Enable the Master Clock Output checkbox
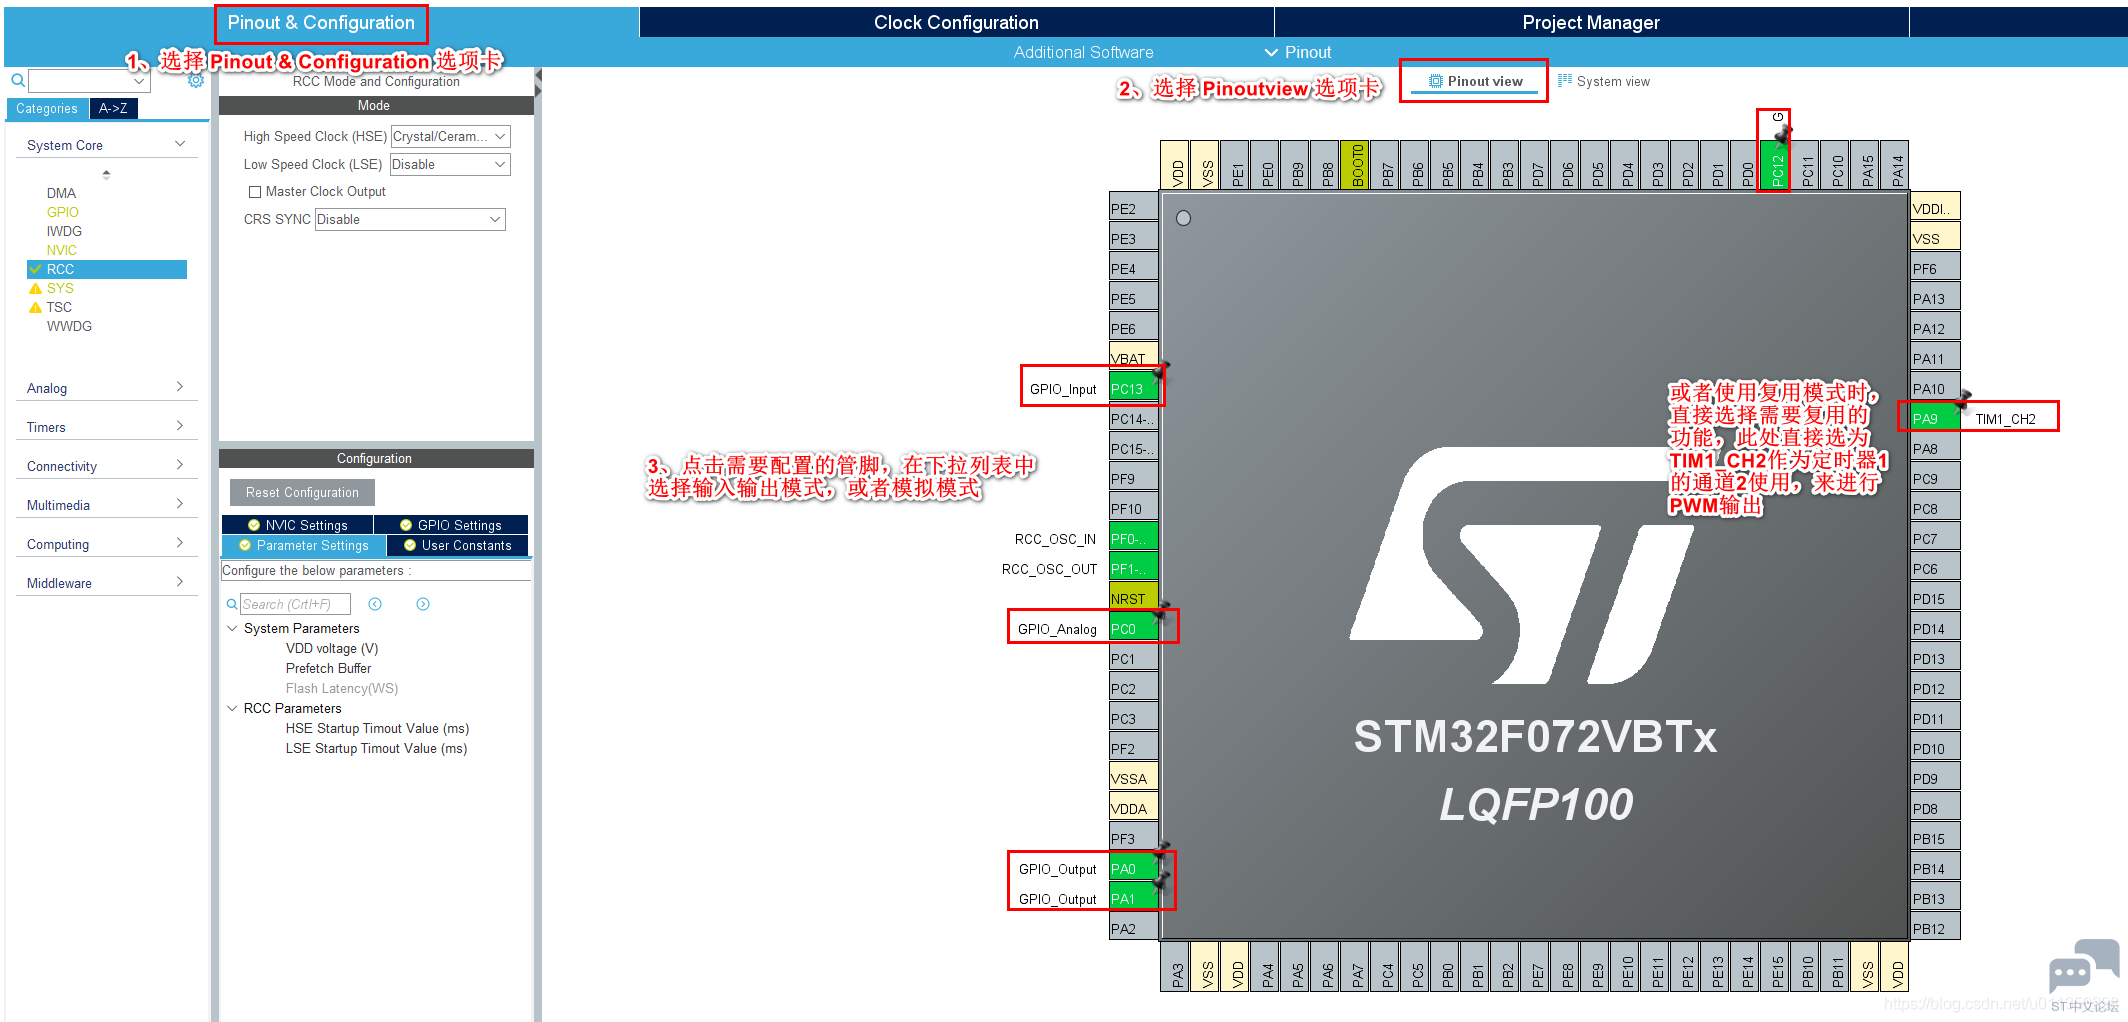 click(254, 192)
